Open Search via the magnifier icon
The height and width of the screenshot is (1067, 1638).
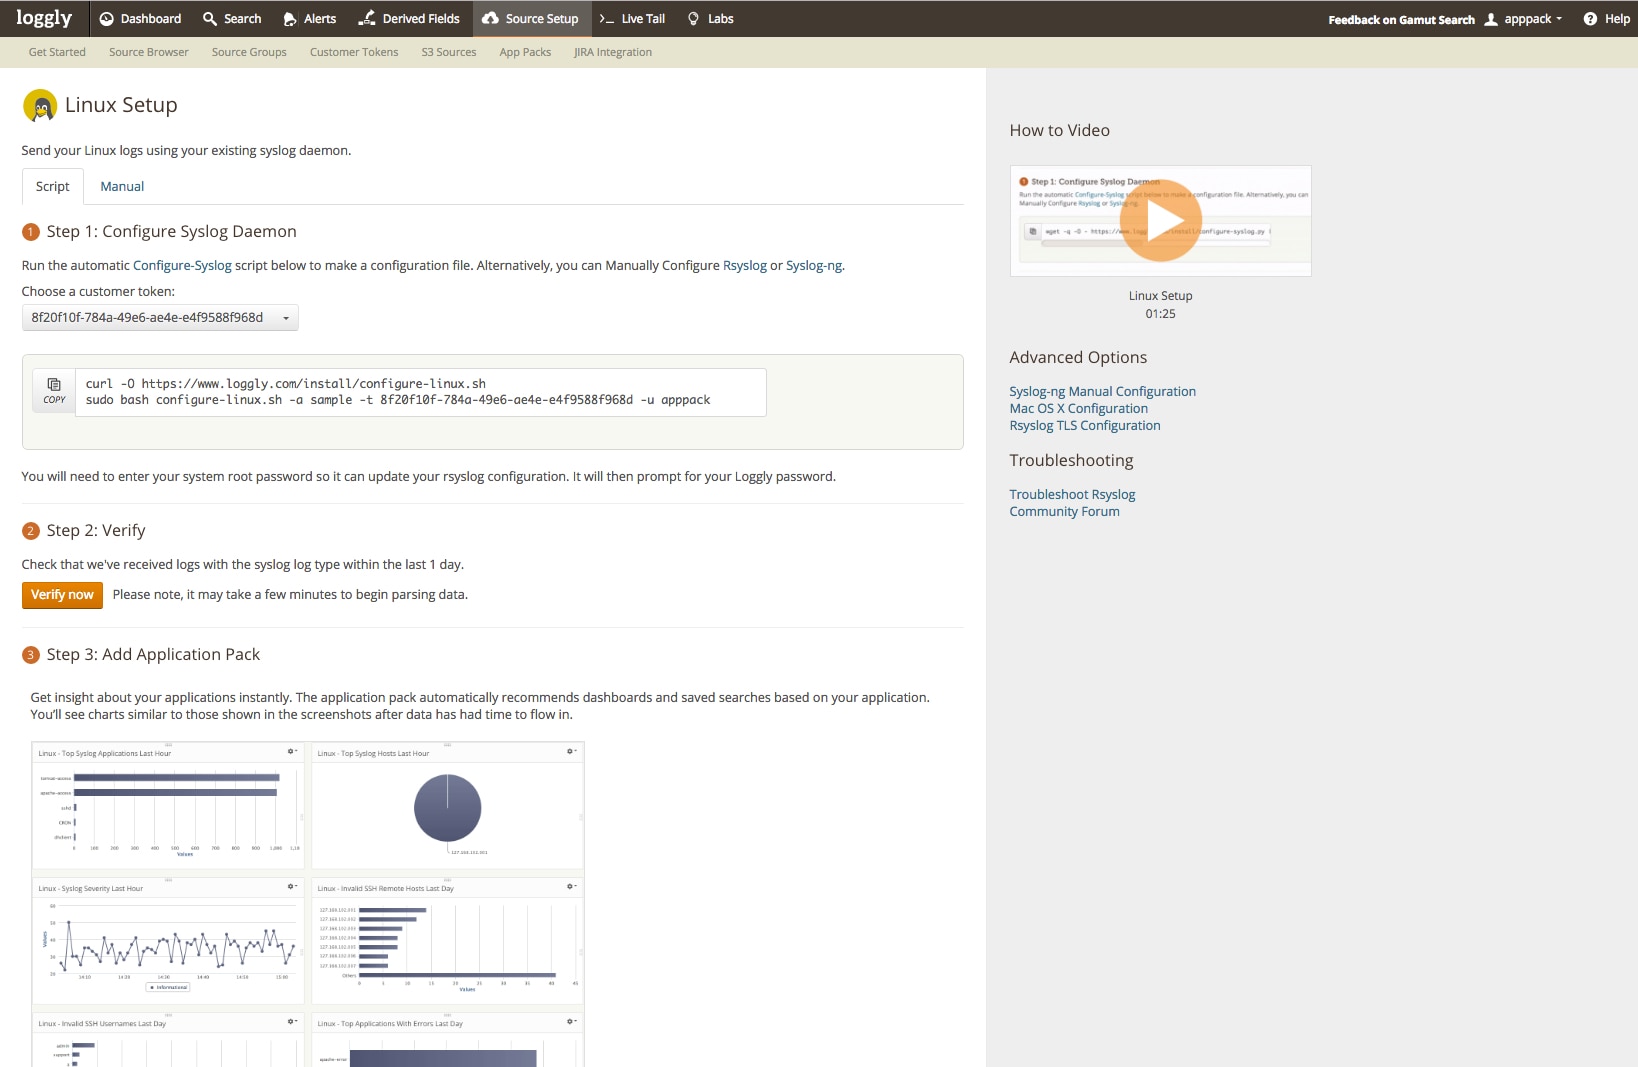click(x=210, y=19)
